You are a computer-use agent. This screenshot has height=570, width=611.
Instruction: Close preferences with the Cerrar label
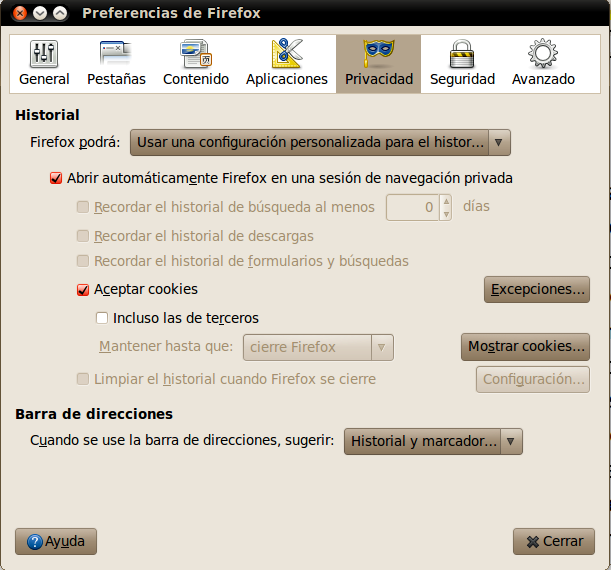pos(563,541)
